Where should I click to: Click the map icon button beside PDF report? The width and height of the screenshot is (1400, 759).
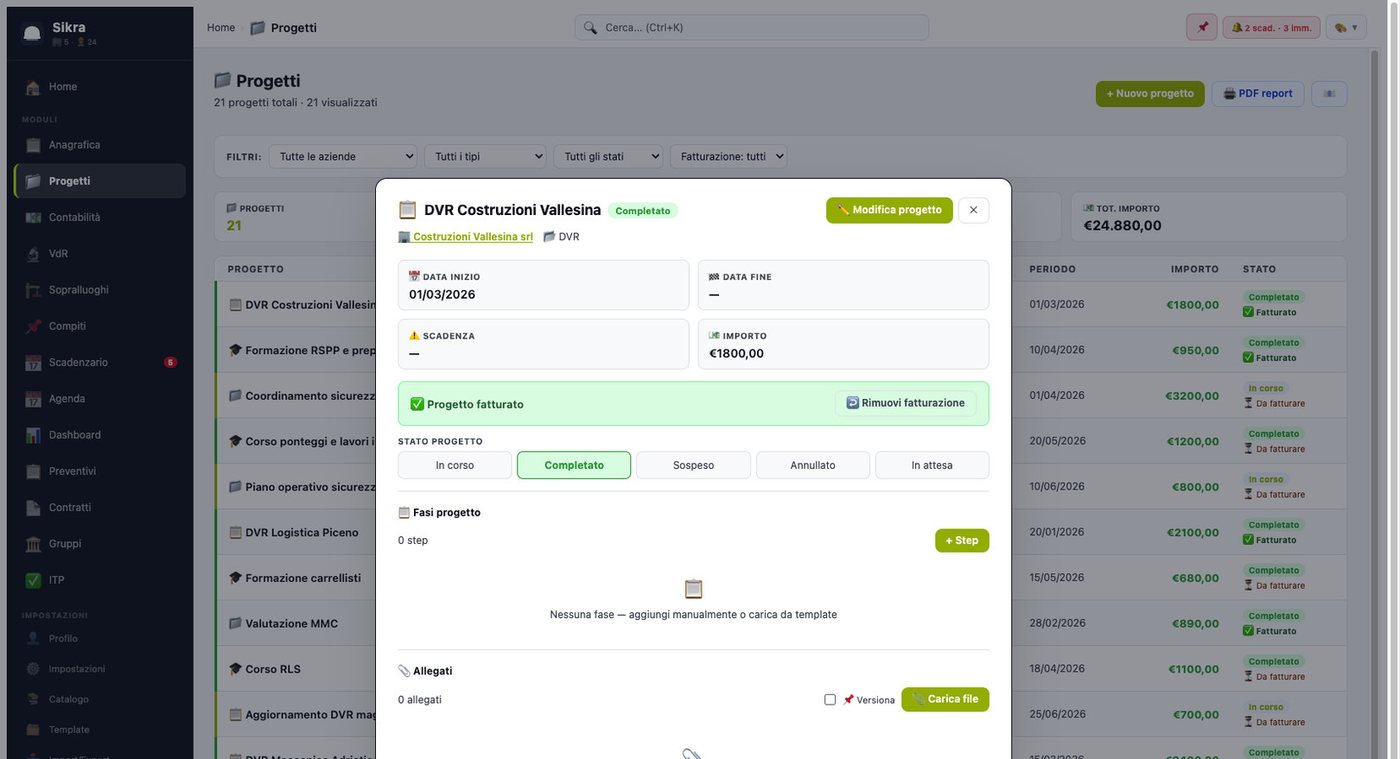(1329, 94)
